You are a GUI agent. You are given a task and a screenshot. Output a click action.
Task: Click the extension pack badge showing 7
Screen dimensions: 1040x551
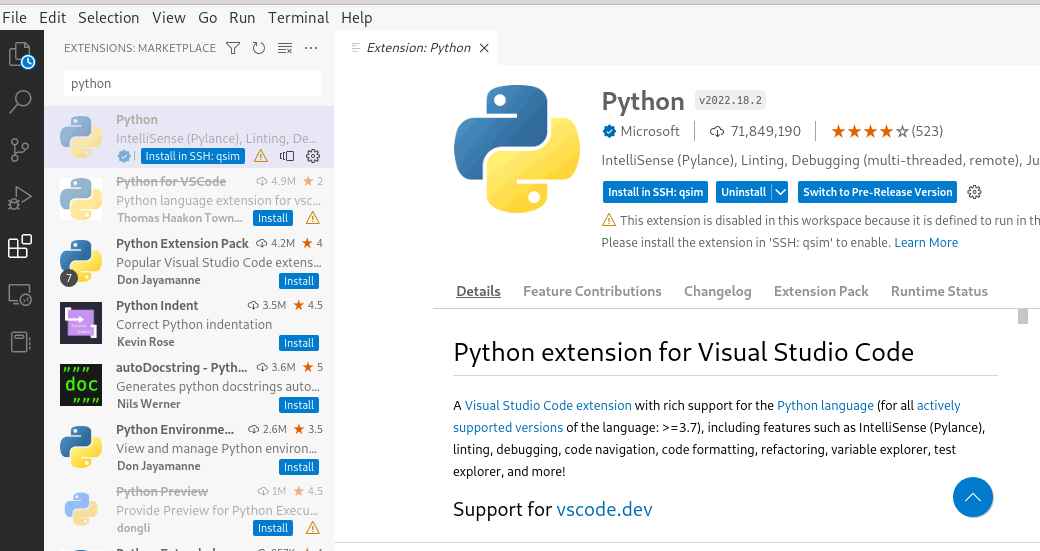click(69, 278)
